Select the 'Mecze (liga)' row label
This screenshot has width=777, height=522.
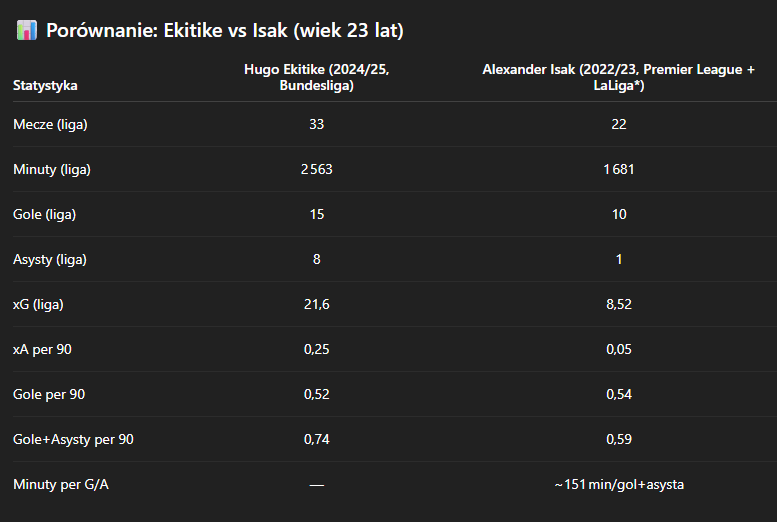(51, 124)
